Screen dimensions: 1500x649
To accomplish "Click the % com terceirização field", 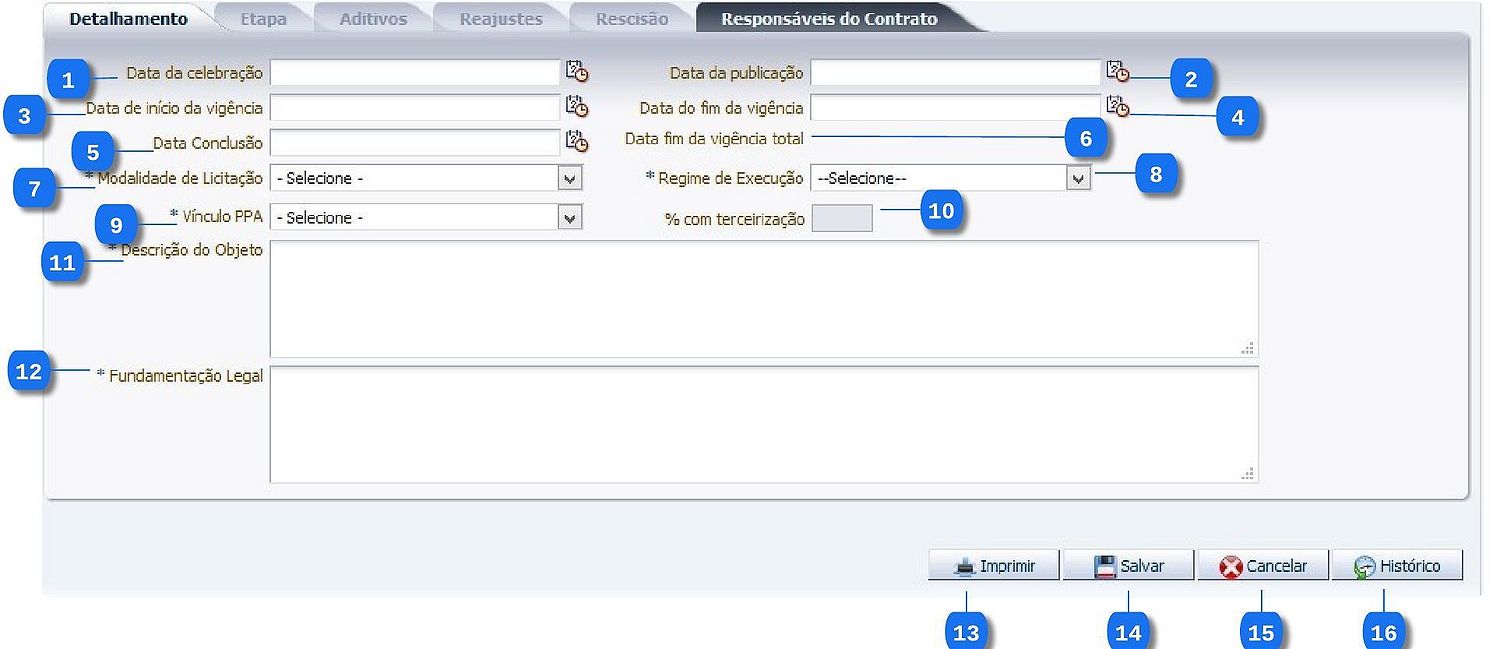I will click(841, 218).
